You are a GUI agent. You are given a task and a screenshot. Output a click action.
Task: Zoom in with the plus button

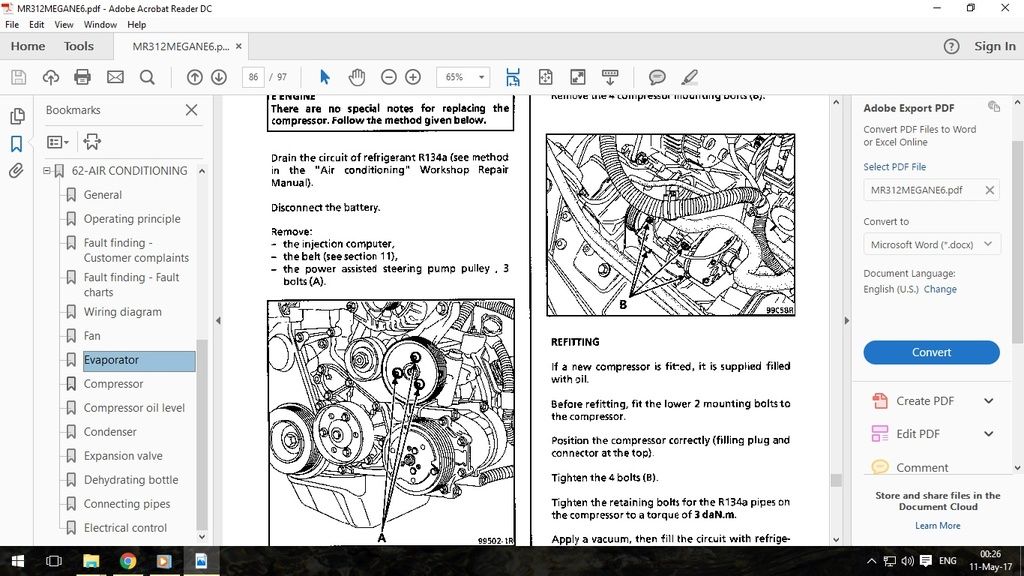(x=413, y=77)
